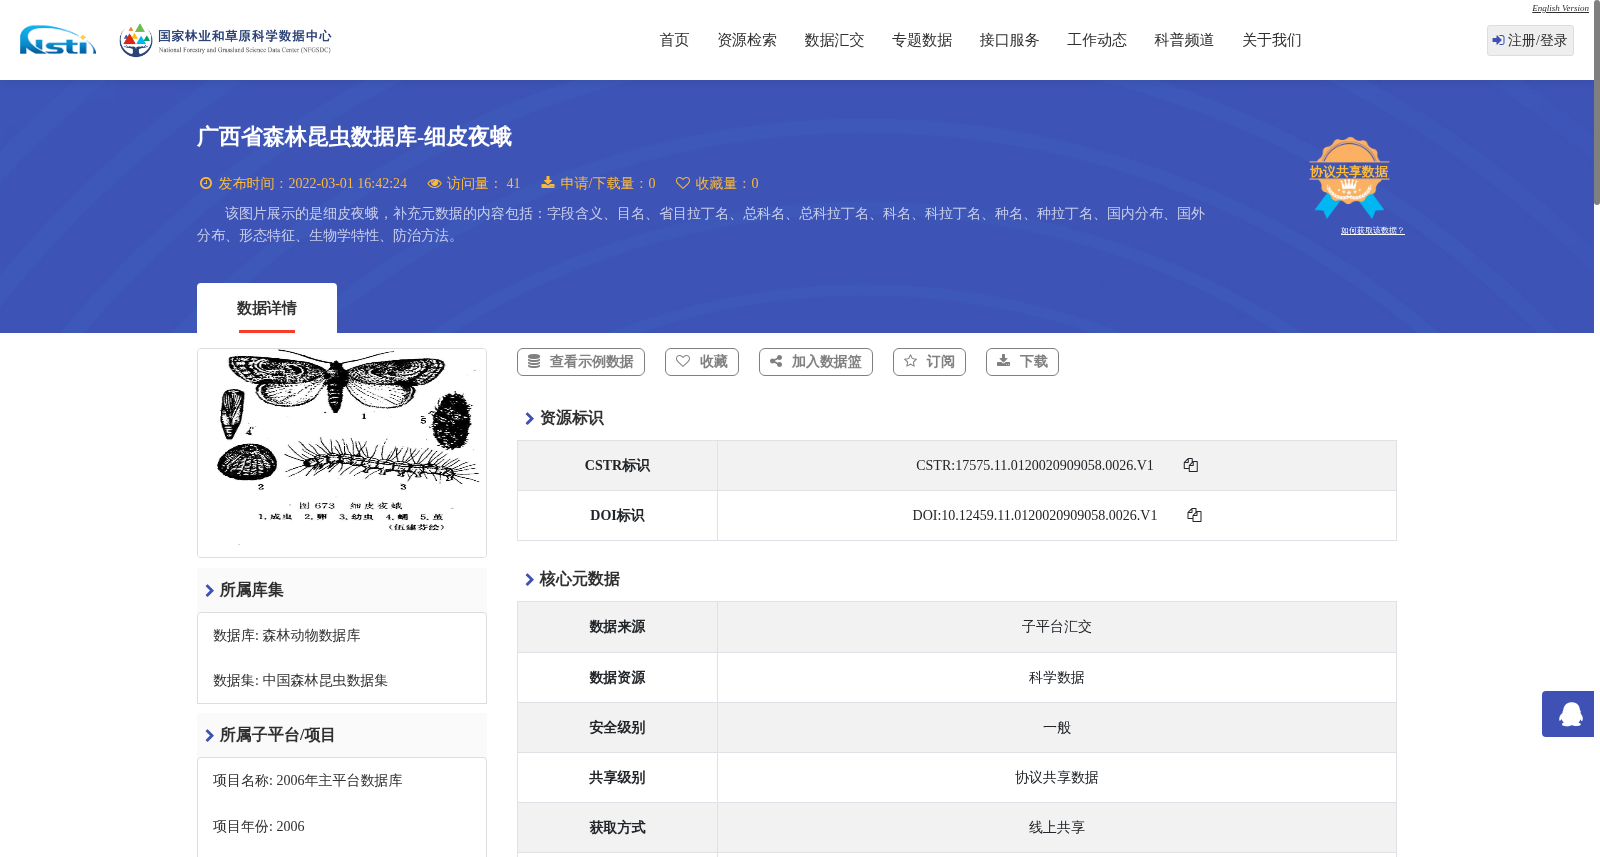This screenshot has width=1600, height=857.
Task: Open 资源检索 in the navigation
Action: [747, 40]
